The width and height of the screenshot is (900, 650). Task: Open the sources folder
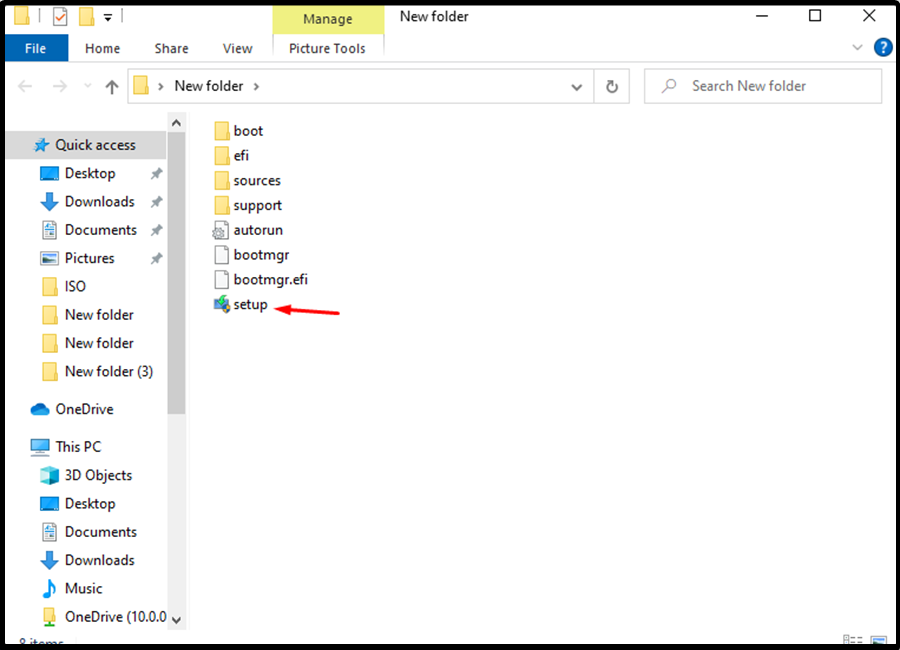click(257, 180)
